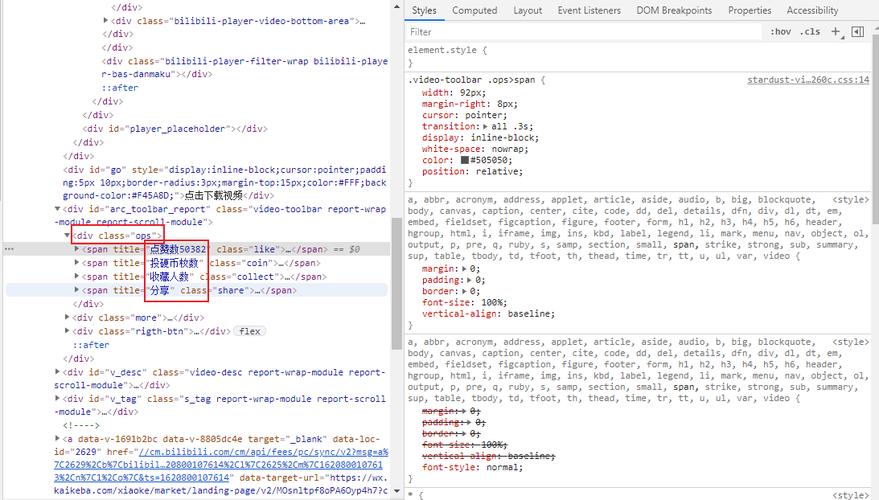Expand the transition property arrow
The image size is (879, 500).
click(485, 127)
